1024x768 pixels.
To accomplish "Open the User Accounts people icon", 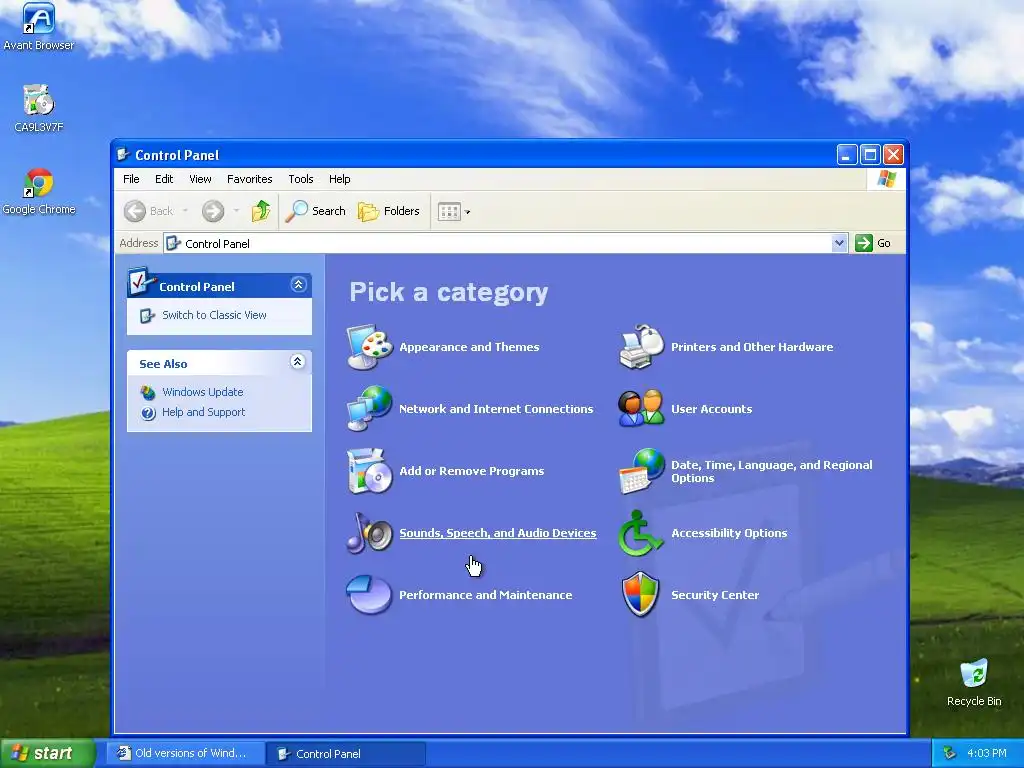I will [x=641, y=409].
